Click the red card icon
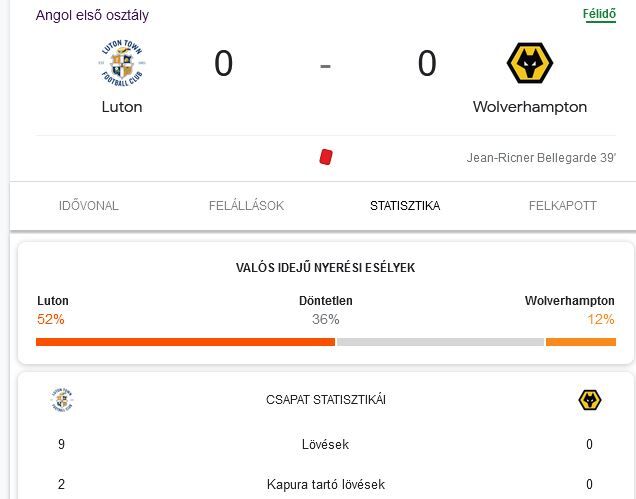This screenshot has width=636, height=499. pyautogui.click(x=326, y=157)
